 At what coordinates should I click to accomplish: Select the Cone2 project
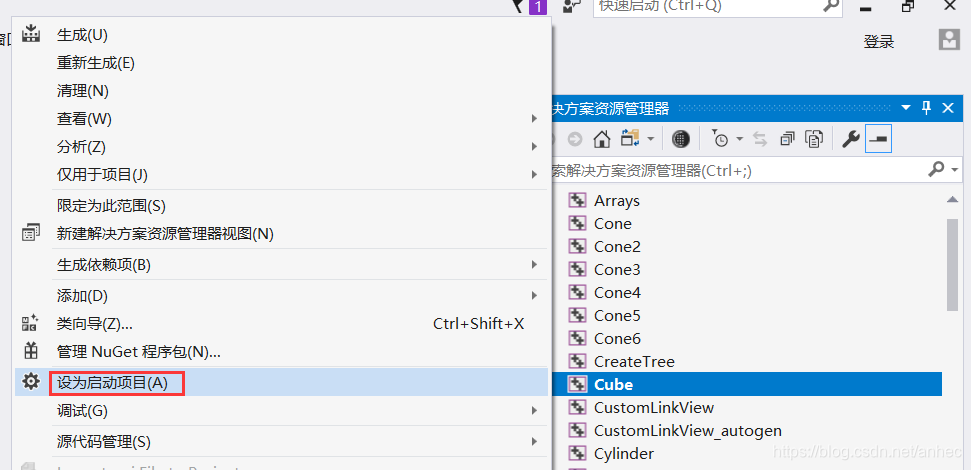pos(617,246)
